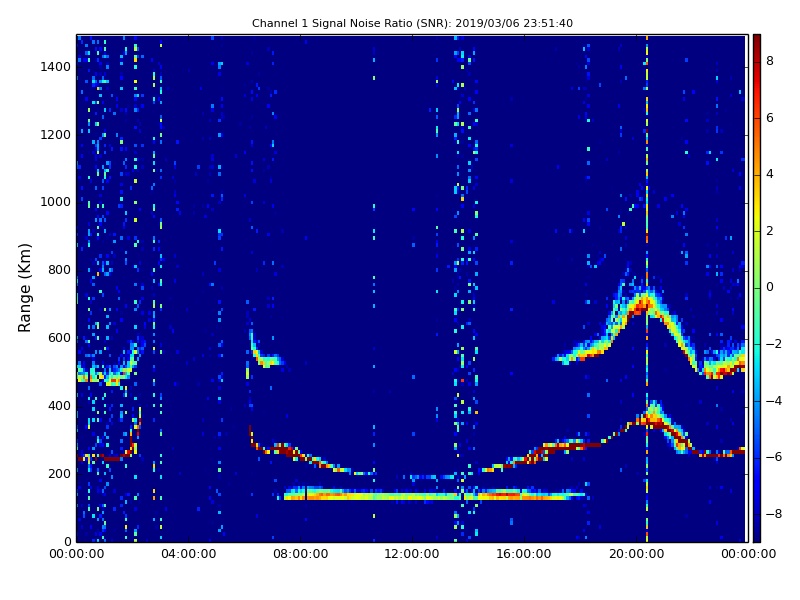Click the x-axis tick label 04:00:00

click(x=189, y=554)
